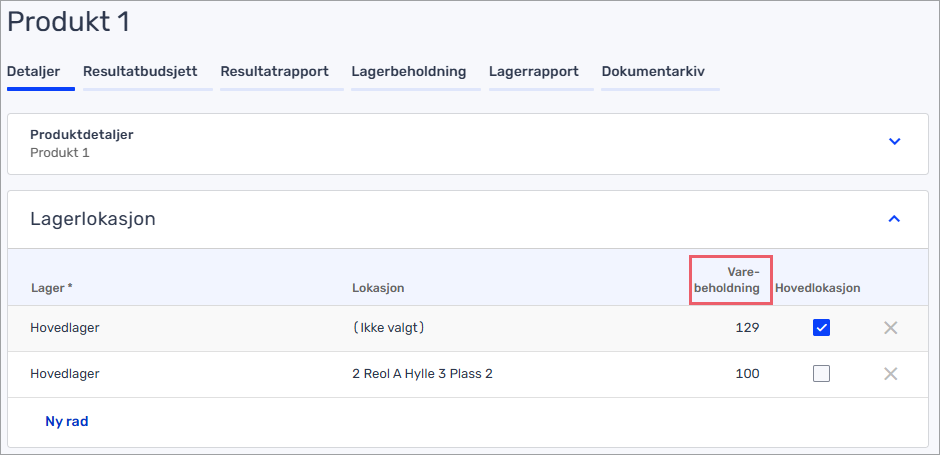
Task: Select the 2 Reol A Hylle 3 Plass 2 field
Action: tap(422, 374)
